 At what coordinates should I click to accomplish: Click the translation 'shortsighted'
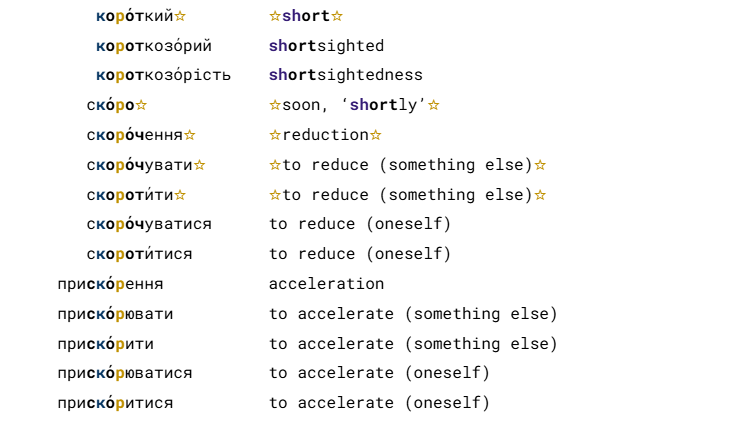(326, 46)
